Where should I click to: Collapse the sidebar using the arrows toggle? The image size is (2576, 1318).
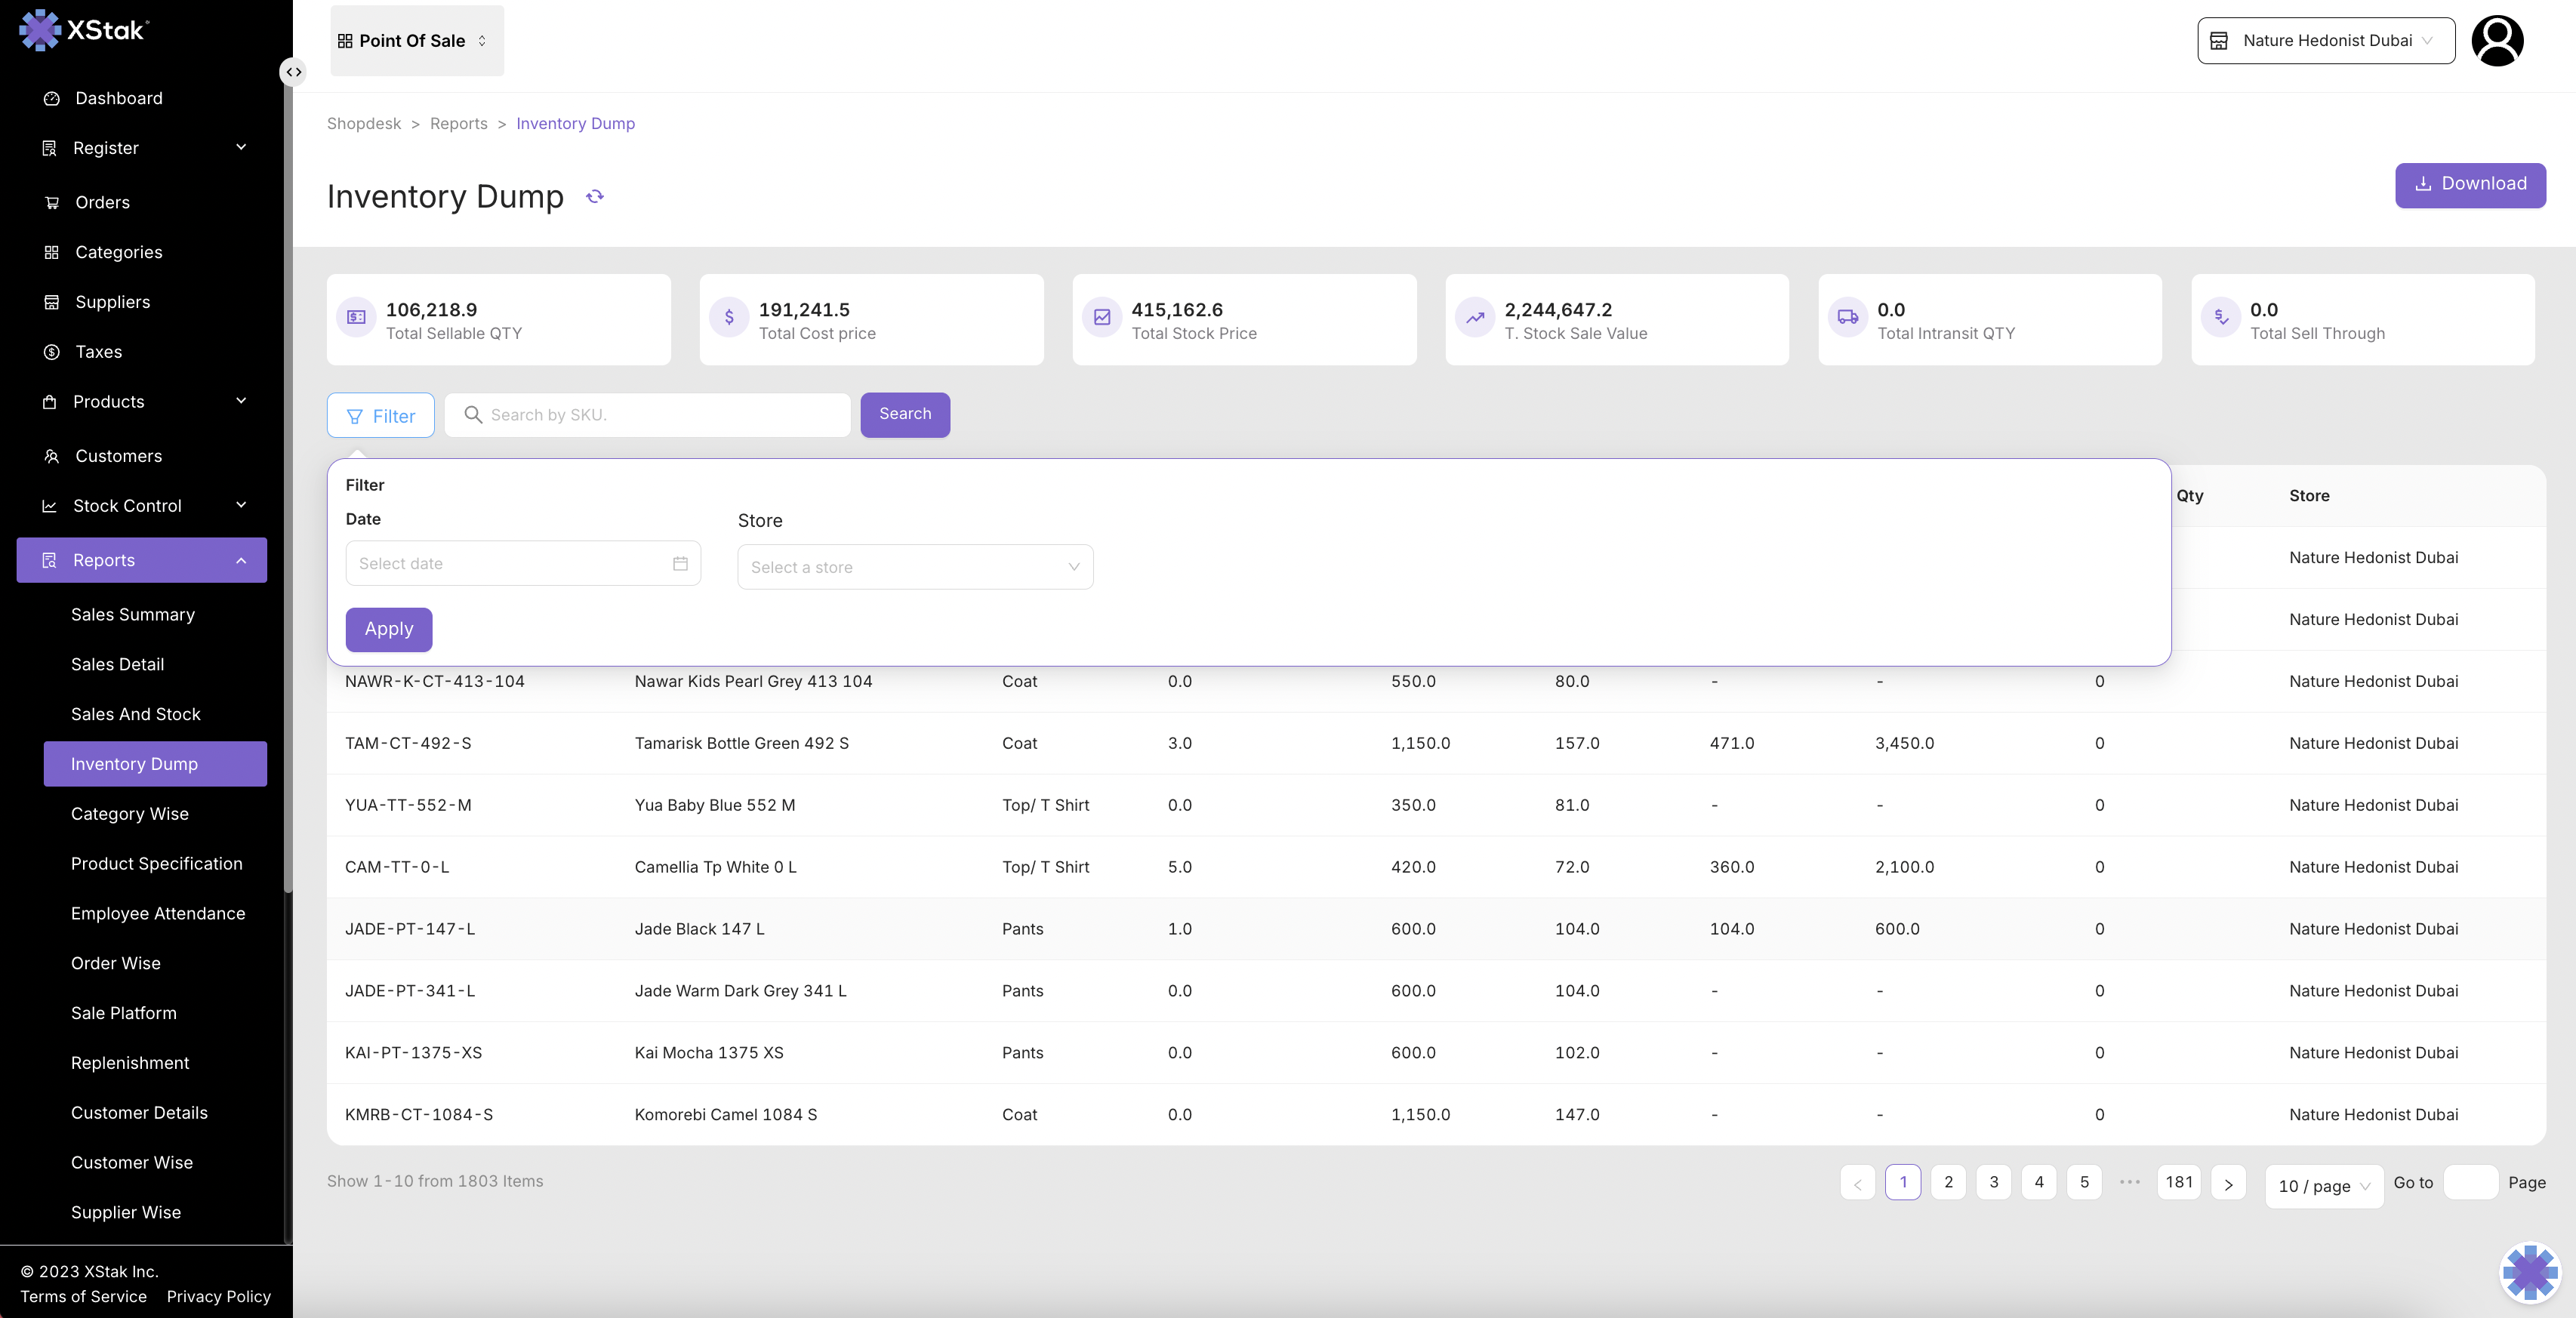pyautogui.click(x=293, y=72)
